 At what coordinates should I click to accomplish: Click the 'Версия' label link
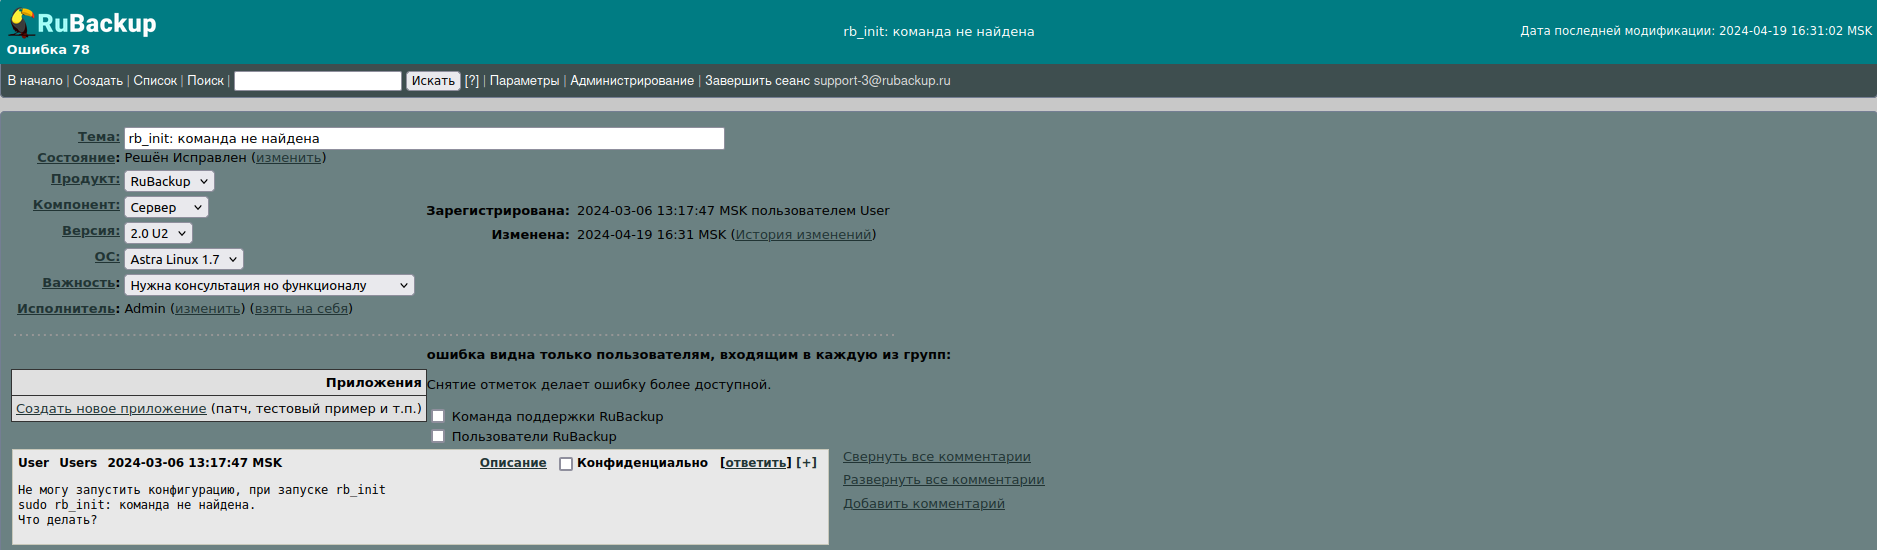tap(90, 231)
